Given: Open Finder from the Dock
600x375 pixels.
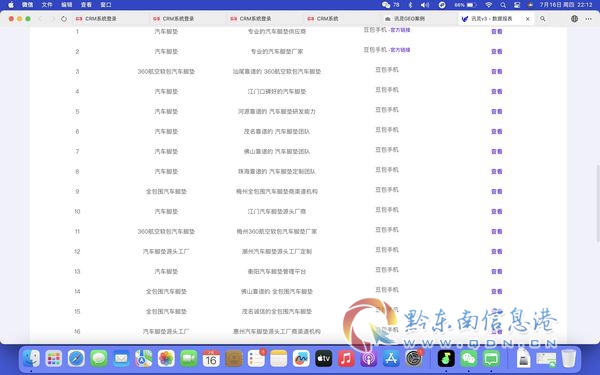Looking at the screenshot, I should coord(31,359).
